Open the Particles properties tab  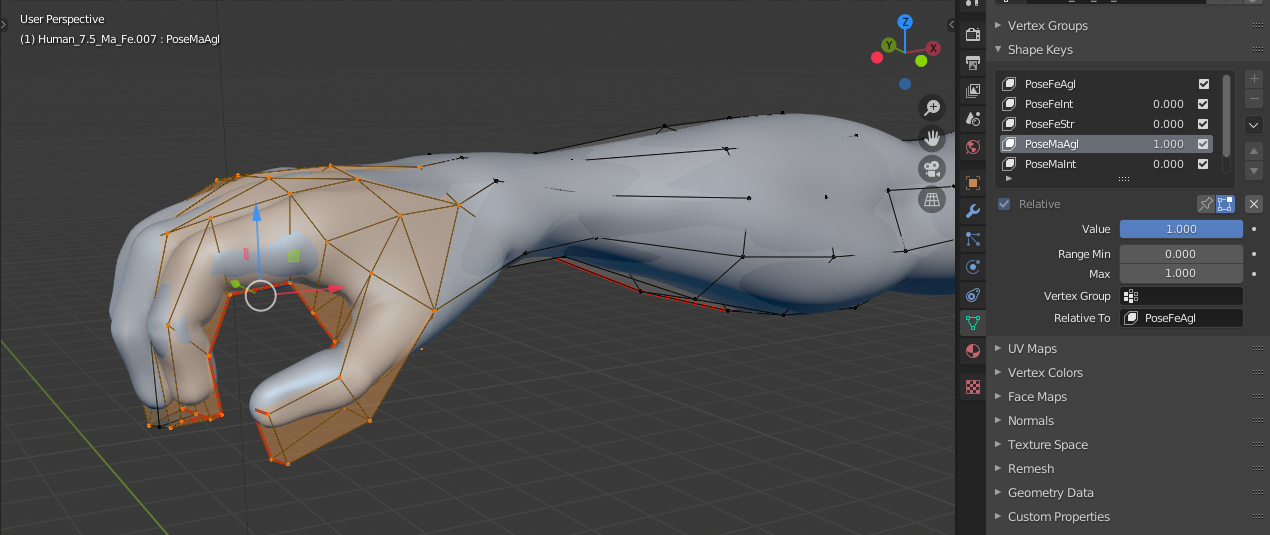pos(972,239)
